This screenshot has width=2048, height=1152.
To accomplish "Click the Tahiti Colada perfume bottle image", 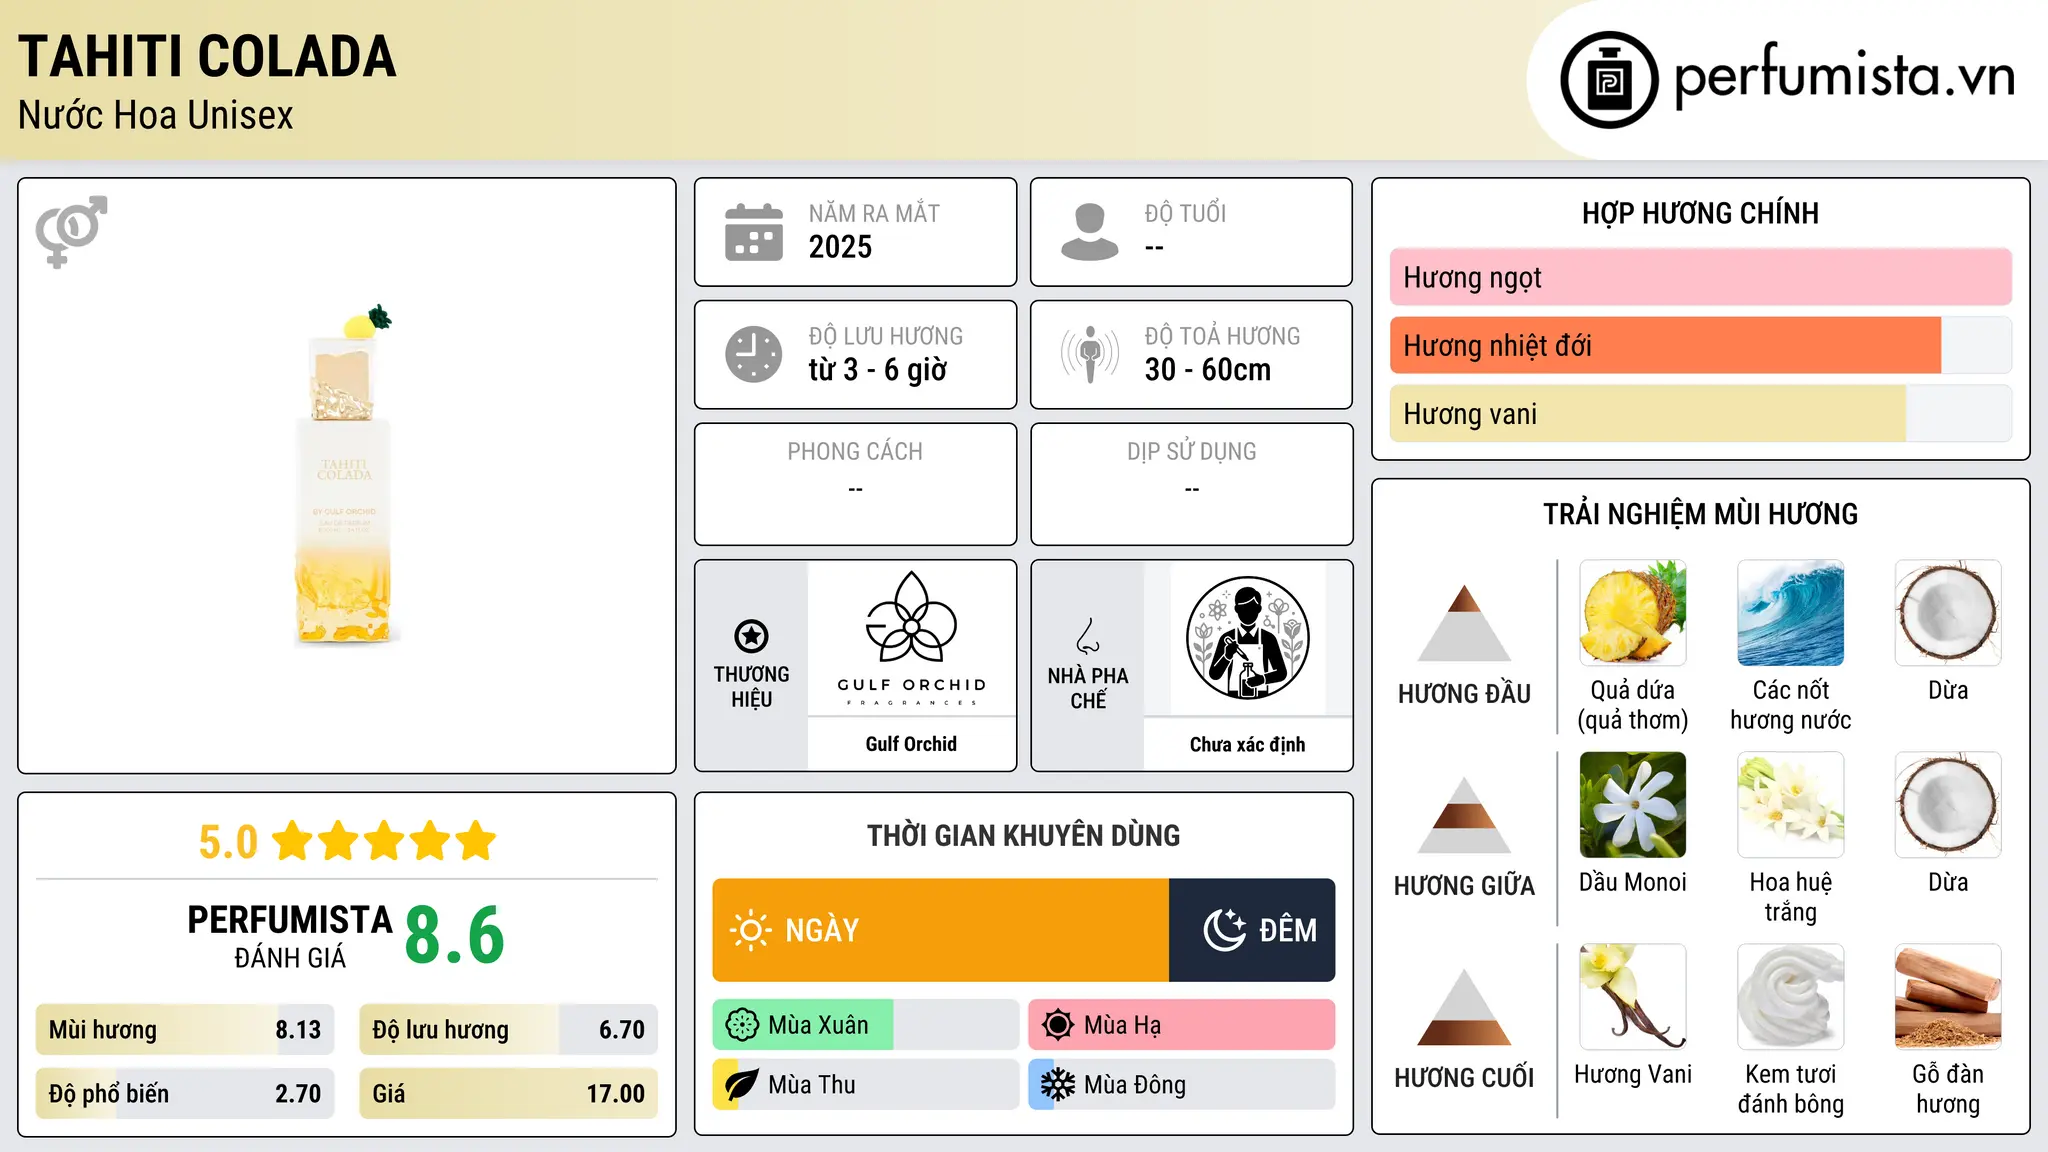I will (345, 475).
